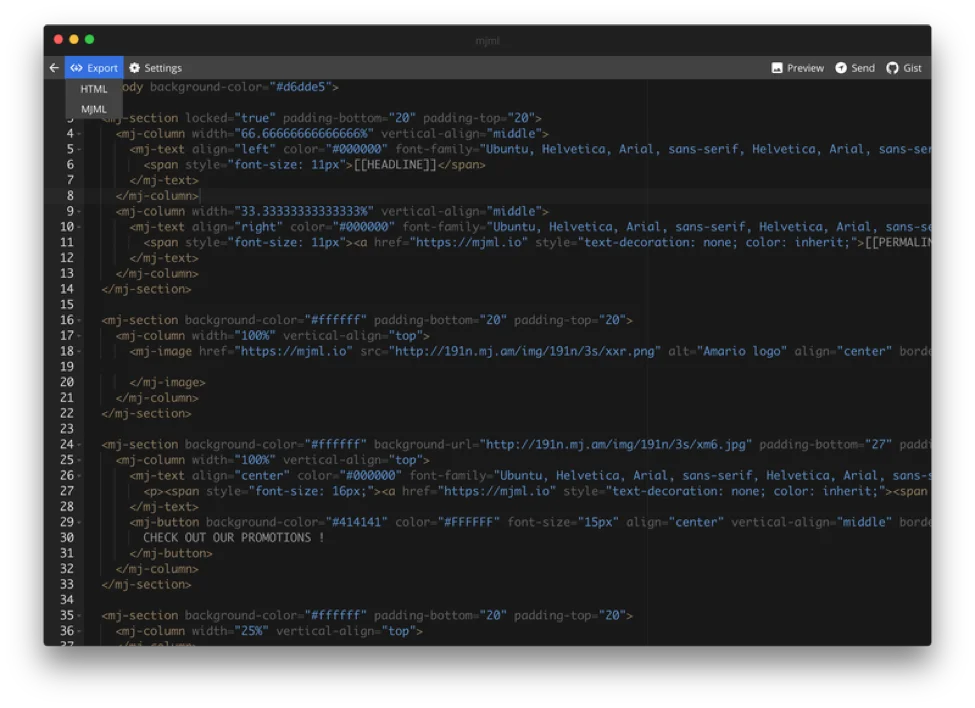Place cursor on the [[HEADLINE]] text

coord(391,165)
